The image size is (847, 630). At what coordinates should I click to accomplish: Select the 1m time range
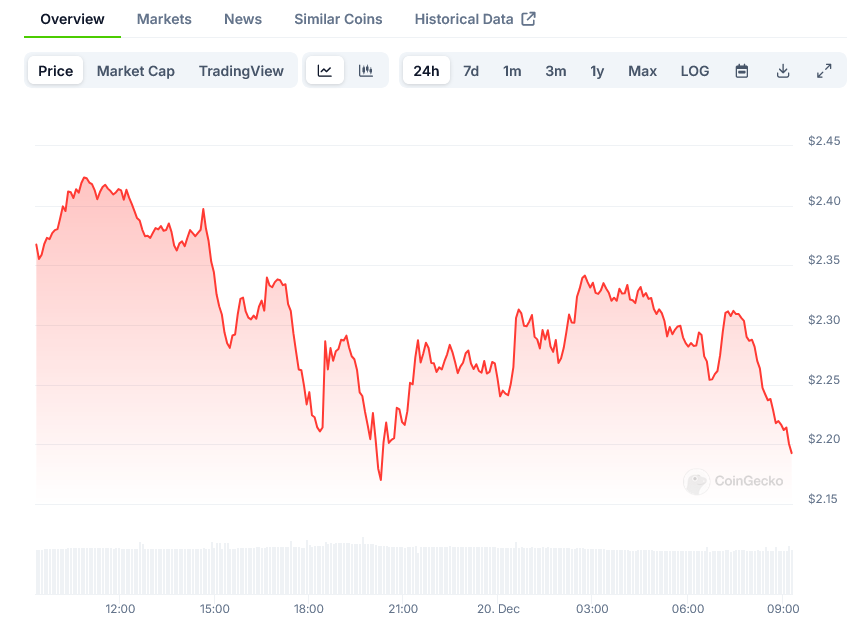pyautogui.click(x=512, y=71)
